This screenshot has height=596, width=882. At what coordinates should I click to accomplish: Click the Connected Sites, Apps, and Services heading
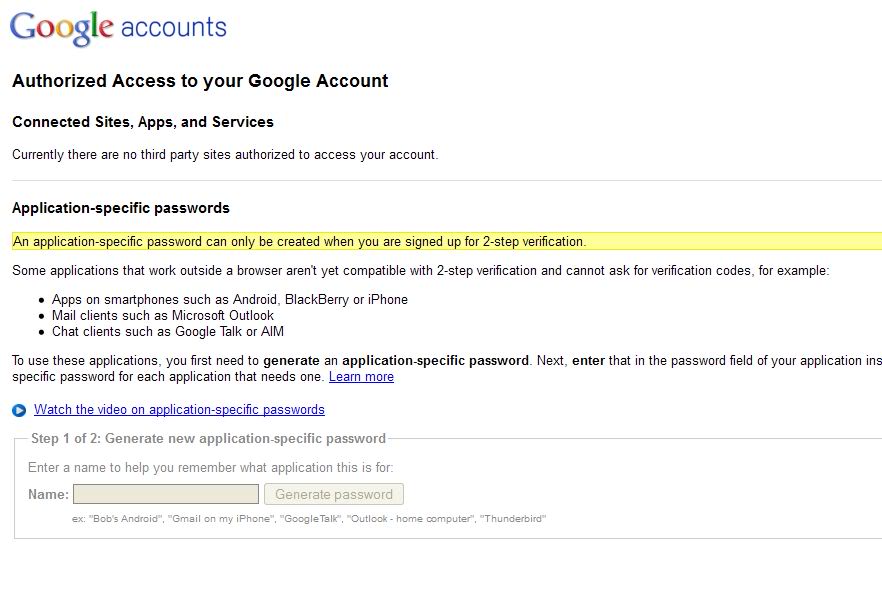coord(142,122)
